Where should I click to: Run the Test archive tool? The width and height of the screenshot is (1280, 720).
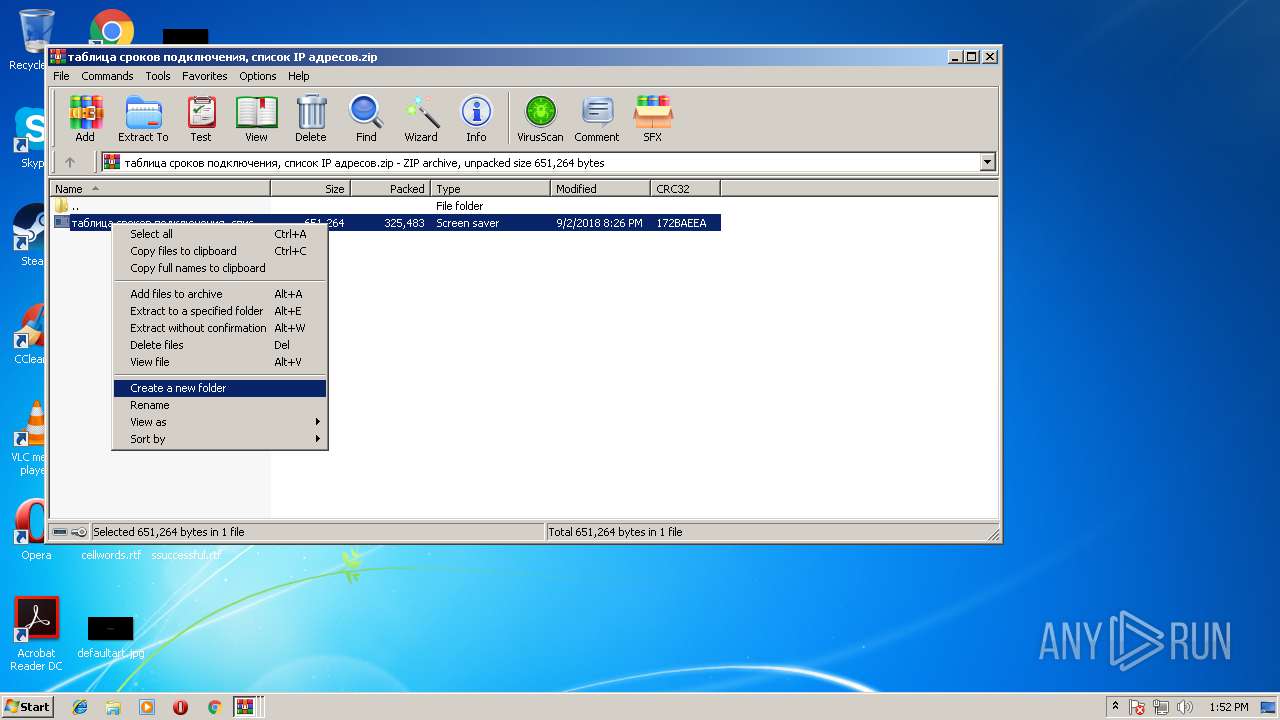(201, 119)
